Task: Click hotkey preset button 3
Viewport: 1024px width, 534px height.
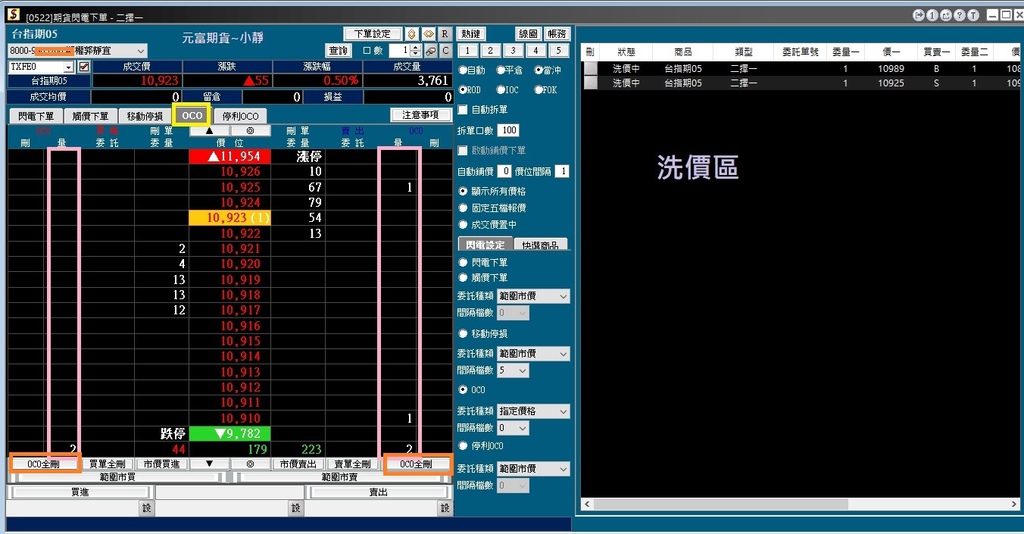Action: click(x=513, y=51)
